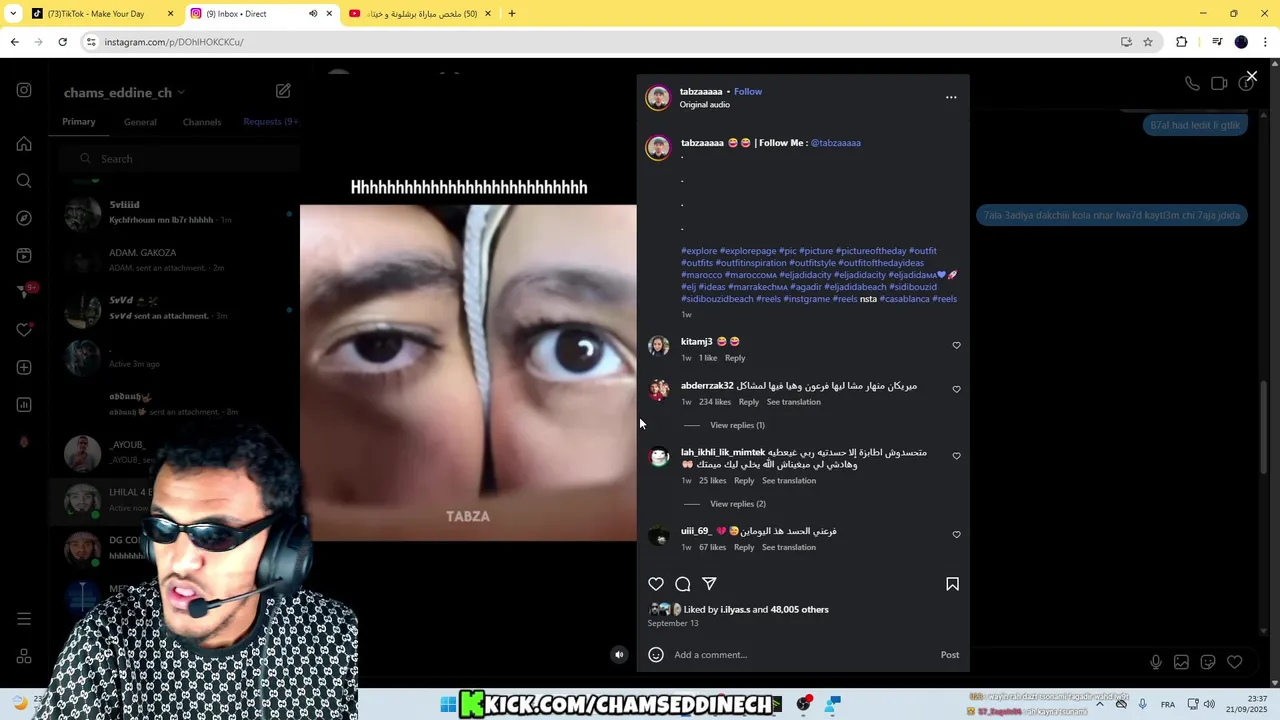Viewport: 1280px width, 720px height.
Task: Switch to the General inbox tab
Action: coord(140,122)
